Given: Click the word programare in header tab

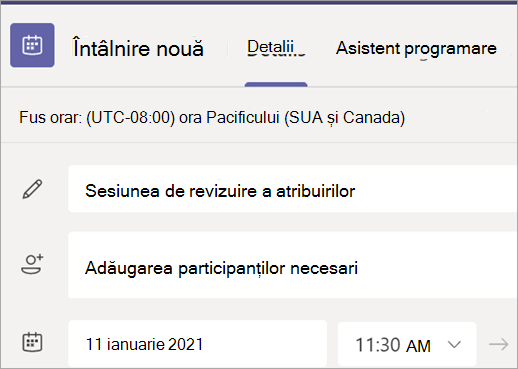Looking at the screenshot, I should point(451,49).
